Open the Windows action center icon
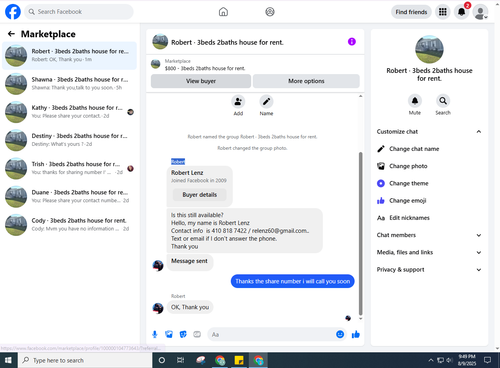 (x=487, y=360)
